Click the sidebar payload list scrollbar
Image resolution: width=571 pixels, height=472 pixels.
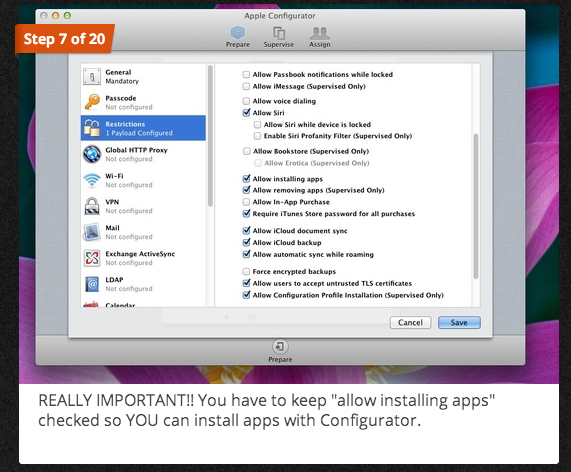(210, 136)
